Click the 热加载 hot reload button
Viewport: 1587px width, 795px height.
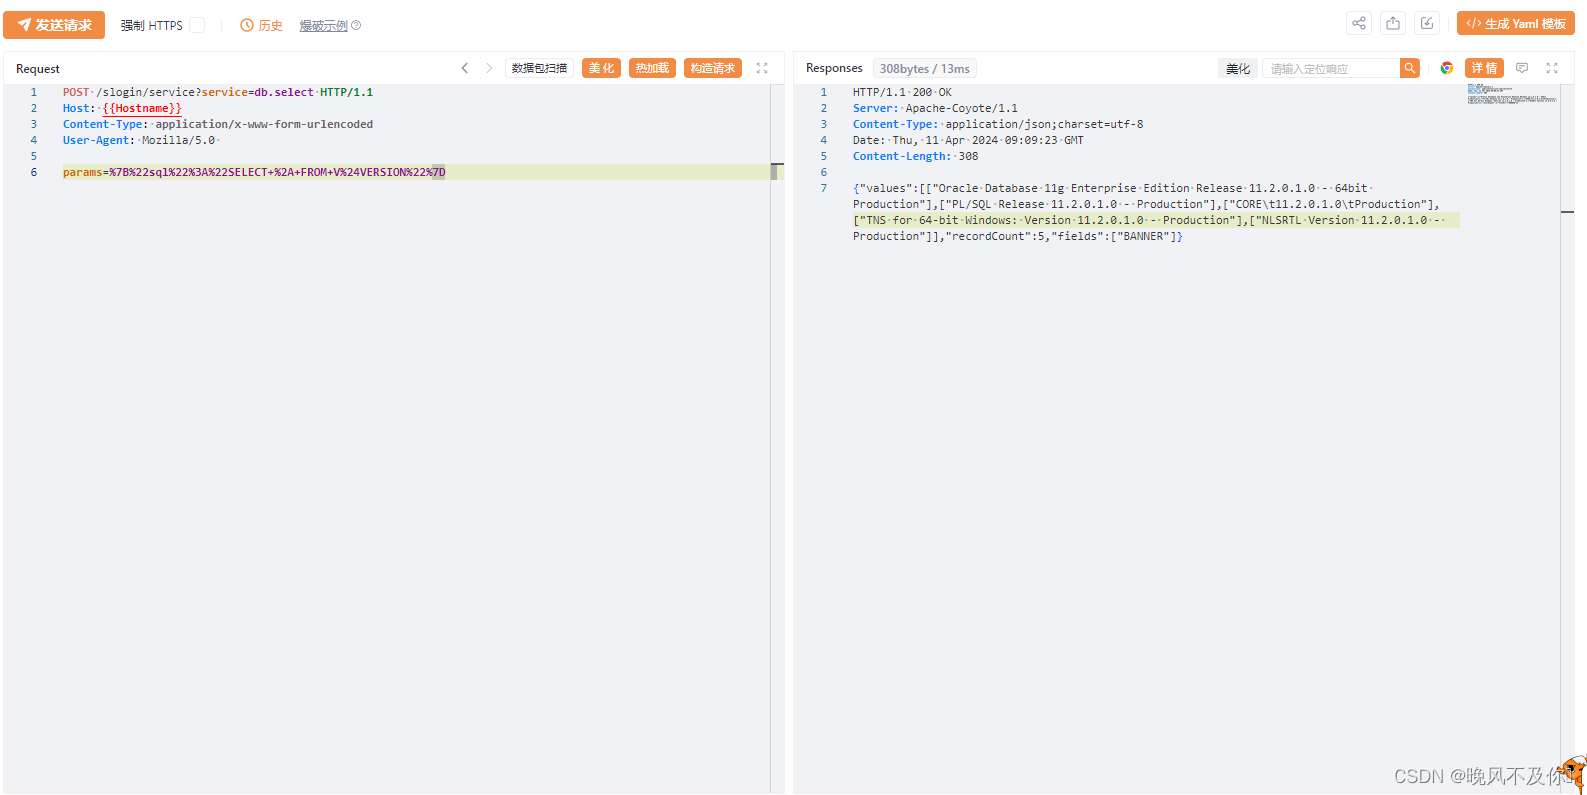coord(652,68)
